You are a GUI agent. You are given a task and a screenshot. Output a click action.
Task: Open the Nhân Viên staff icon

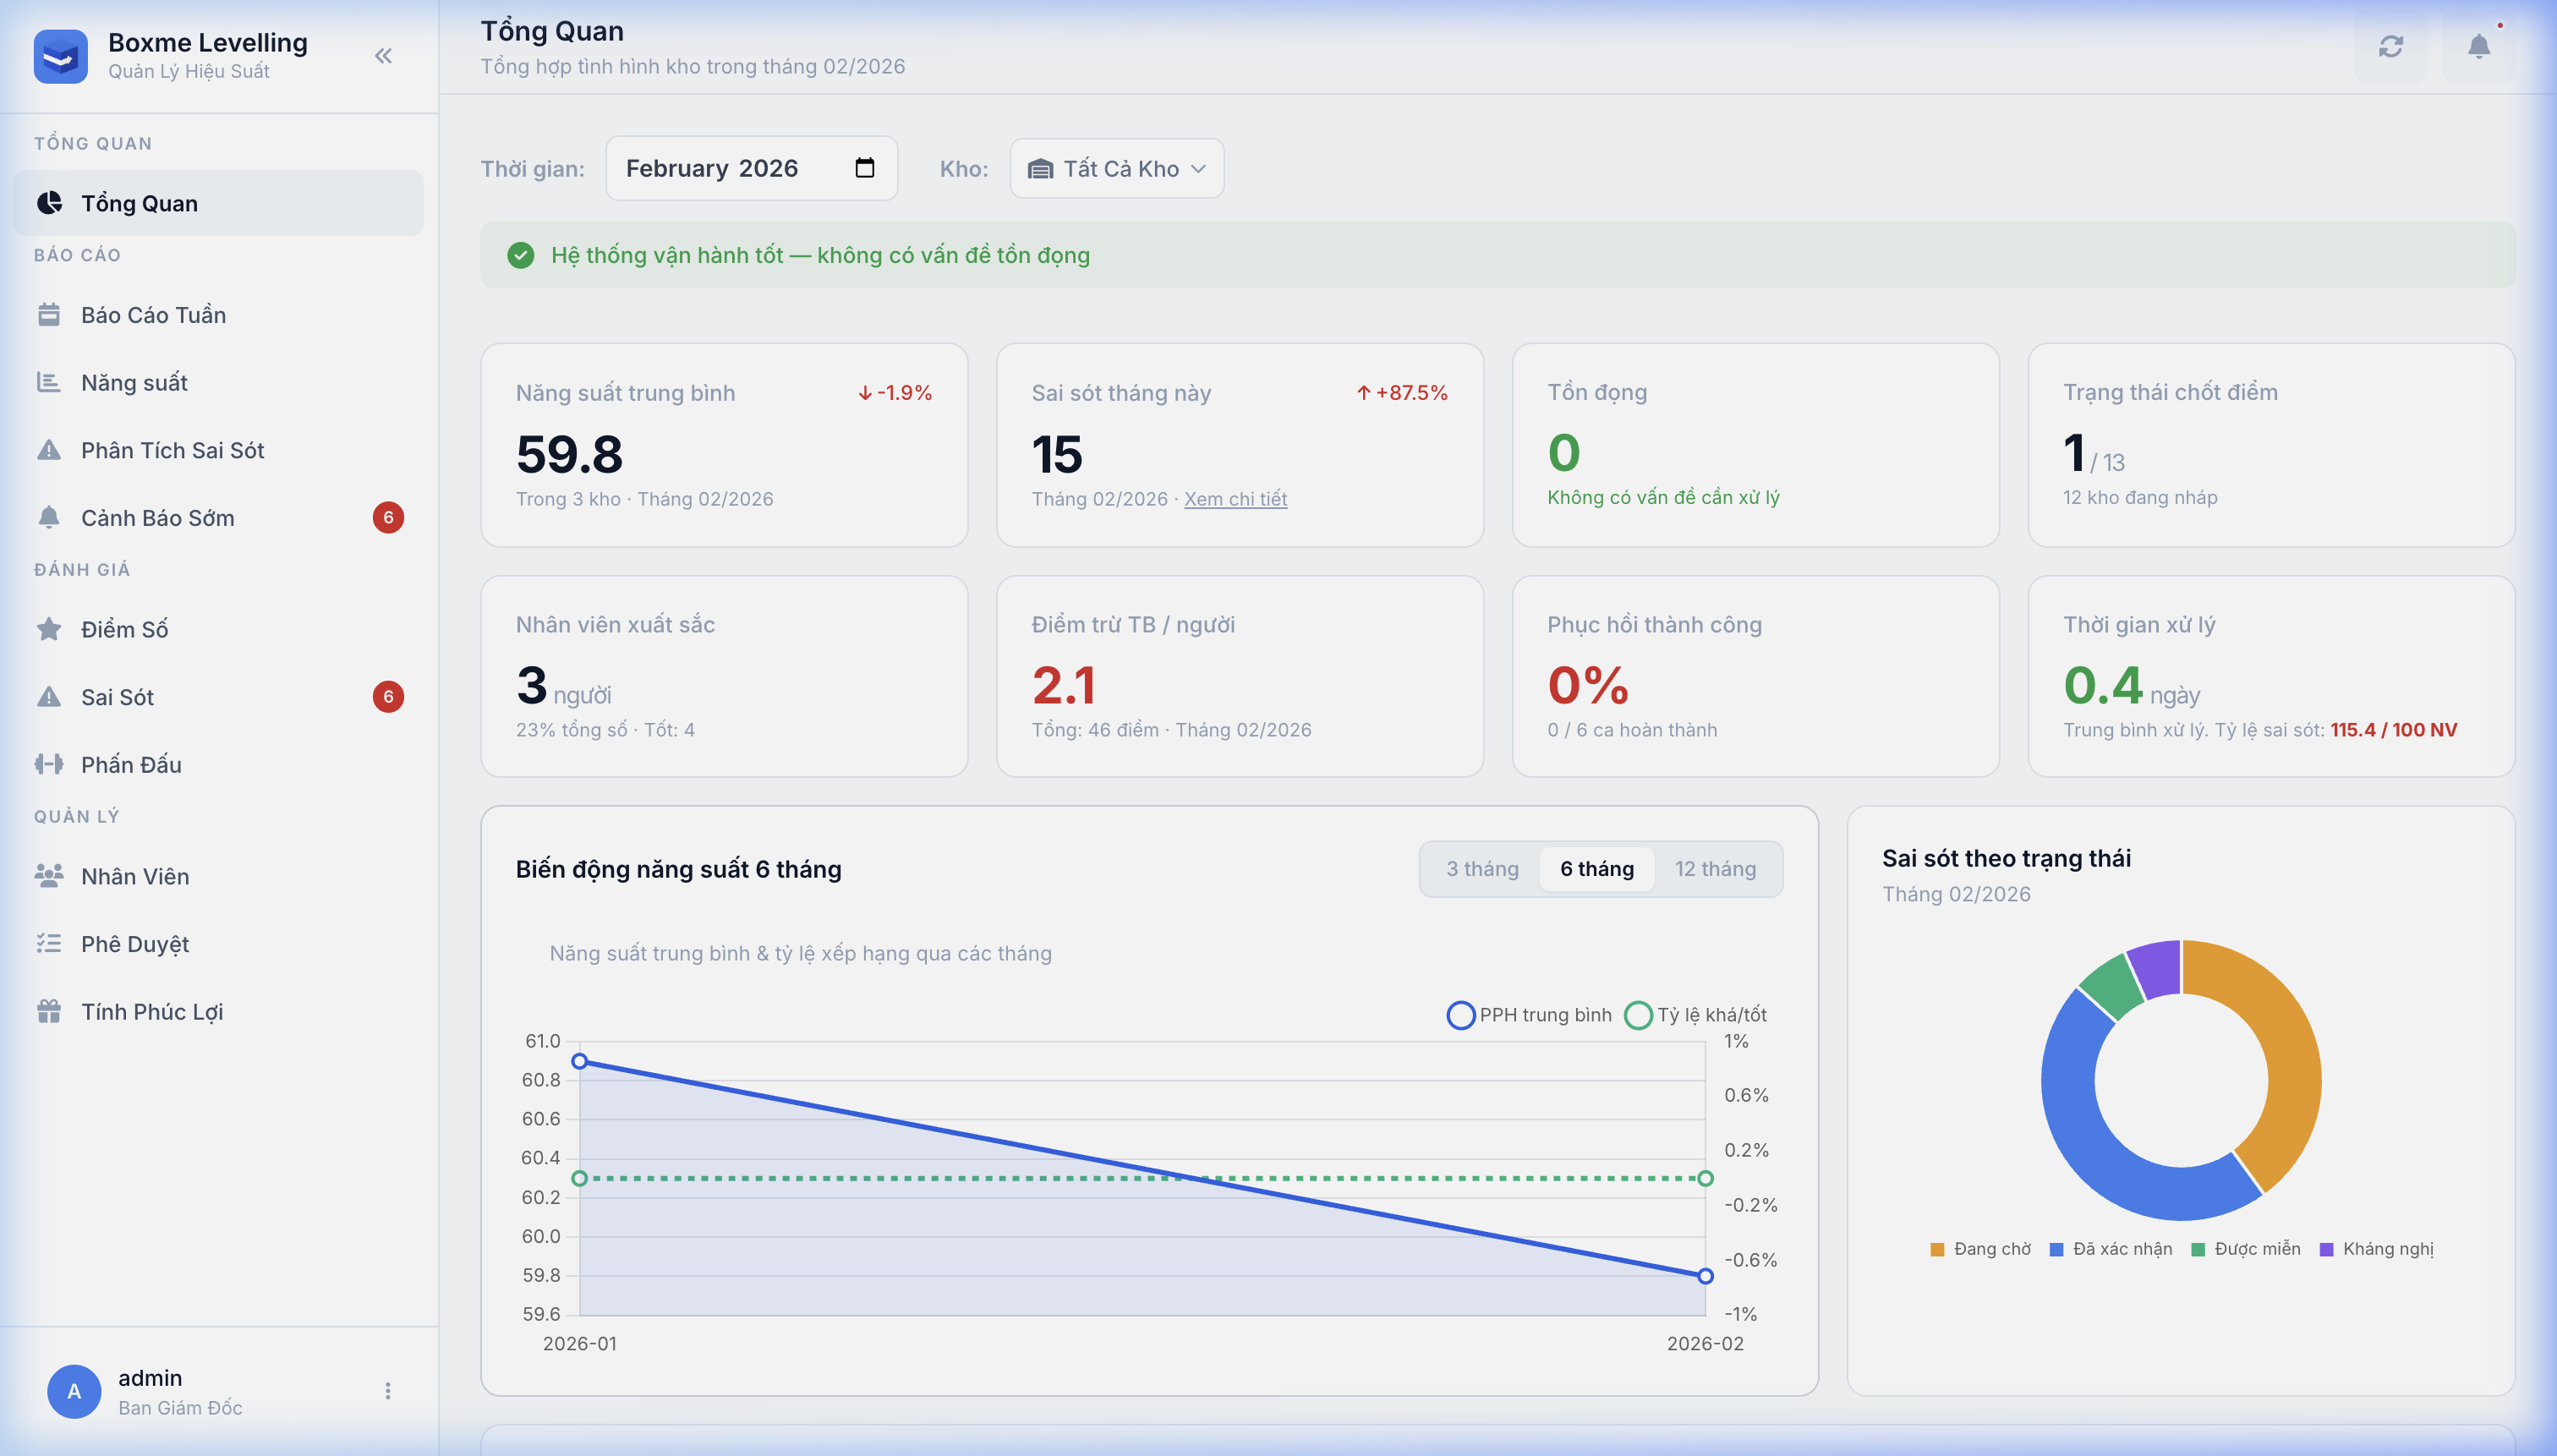(x=49, y=875)
